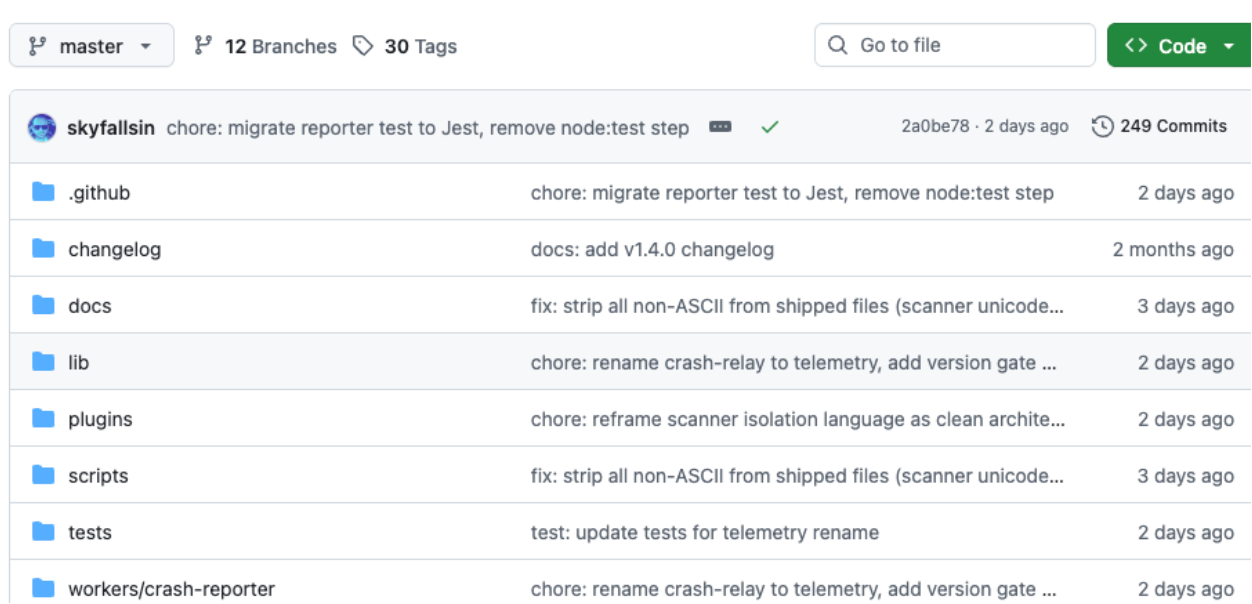Click the branch icon beside 12 Branches

point(203,46)
